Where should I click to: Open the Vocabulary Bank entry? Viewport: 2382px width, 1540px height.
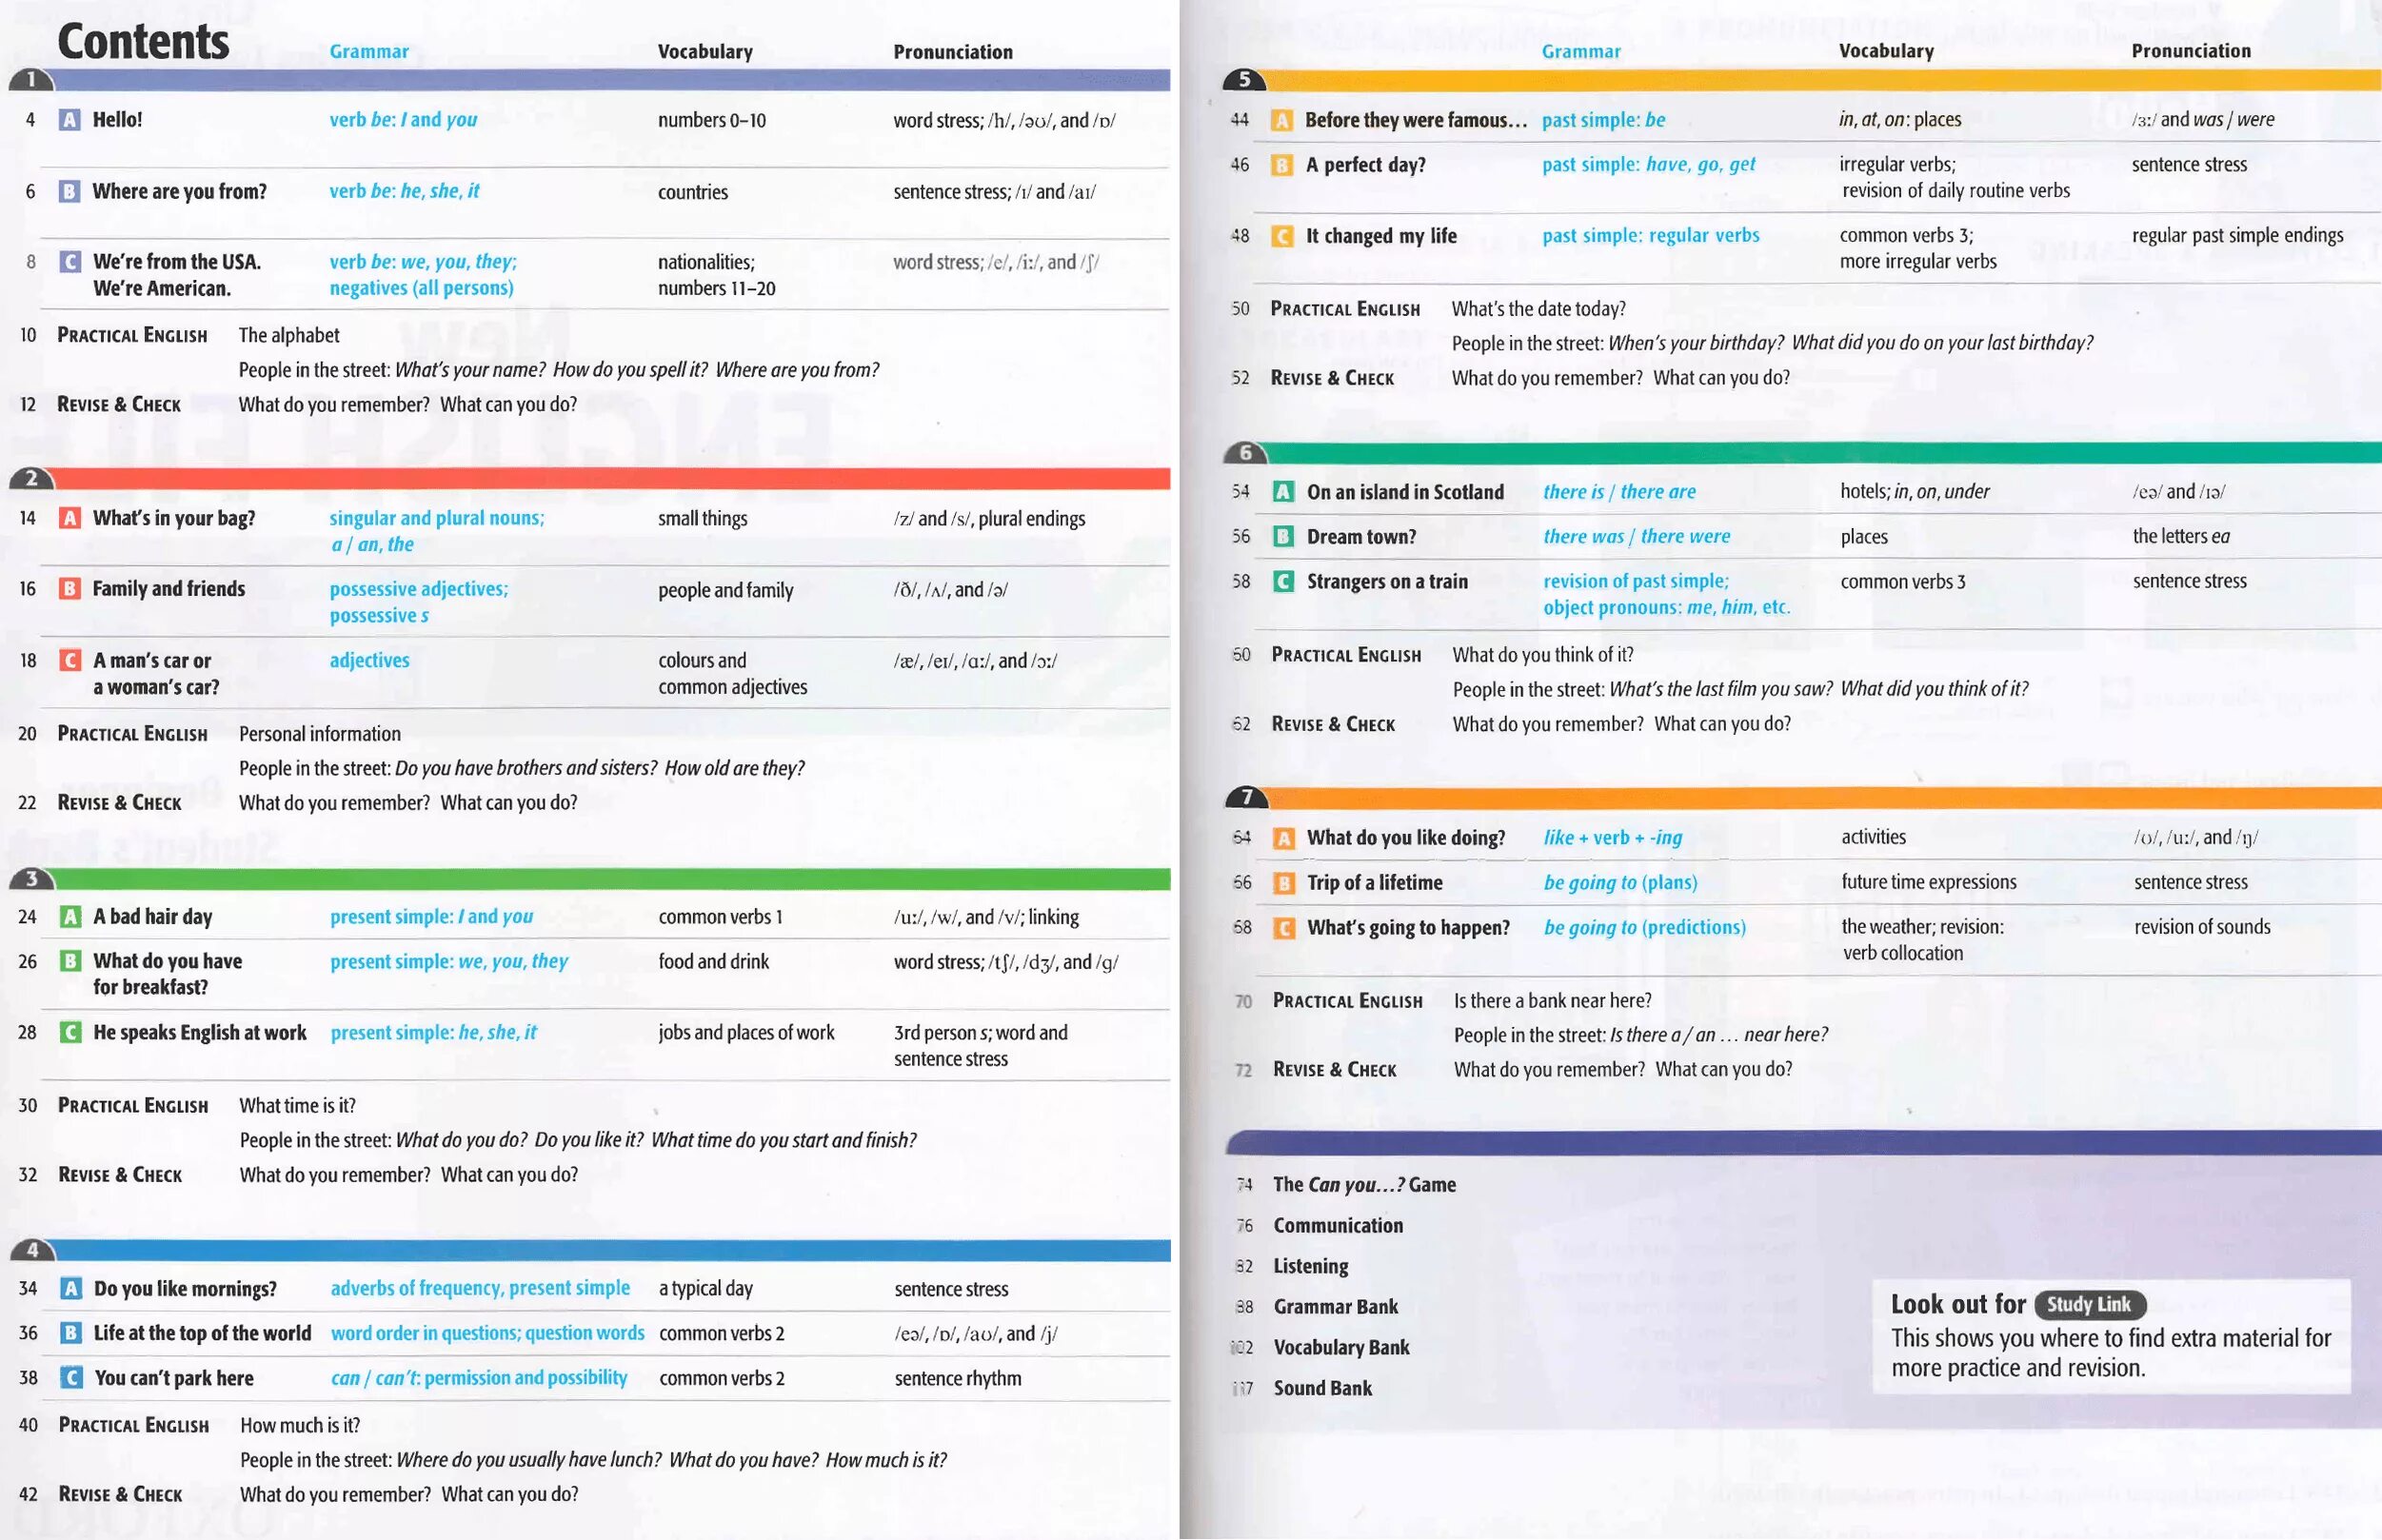click(x=1341, y=1347)
